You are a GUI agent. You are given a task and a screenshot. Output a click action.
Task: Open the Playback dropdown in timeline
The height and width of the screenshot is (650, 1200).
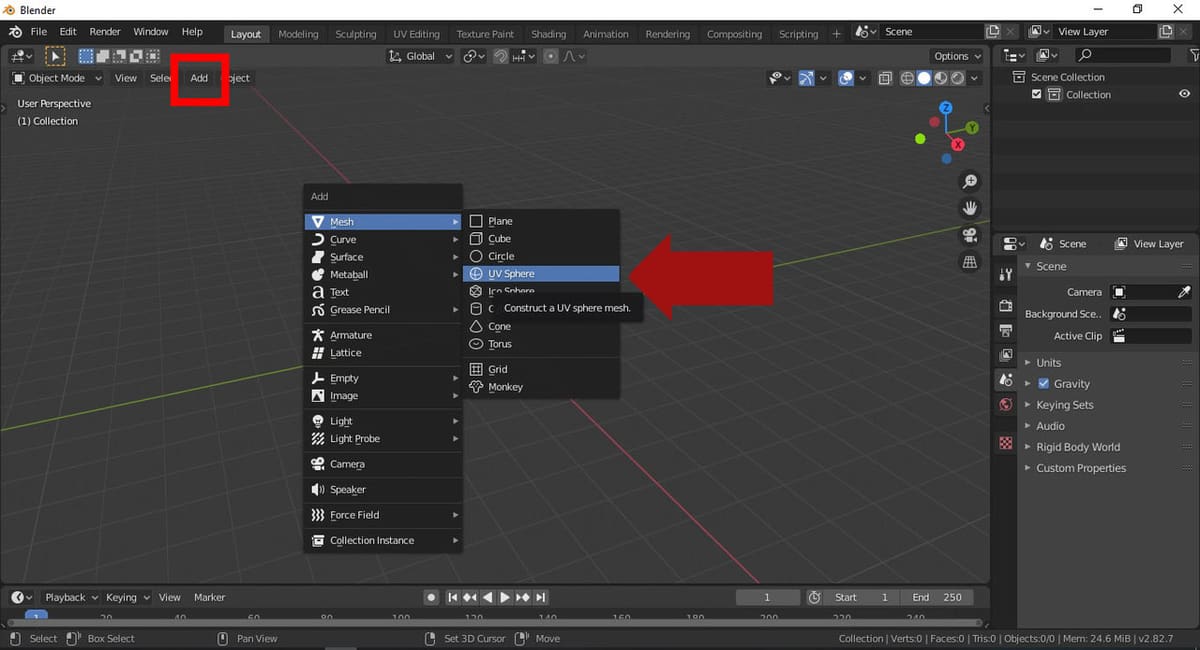click(x=69, y=597)
